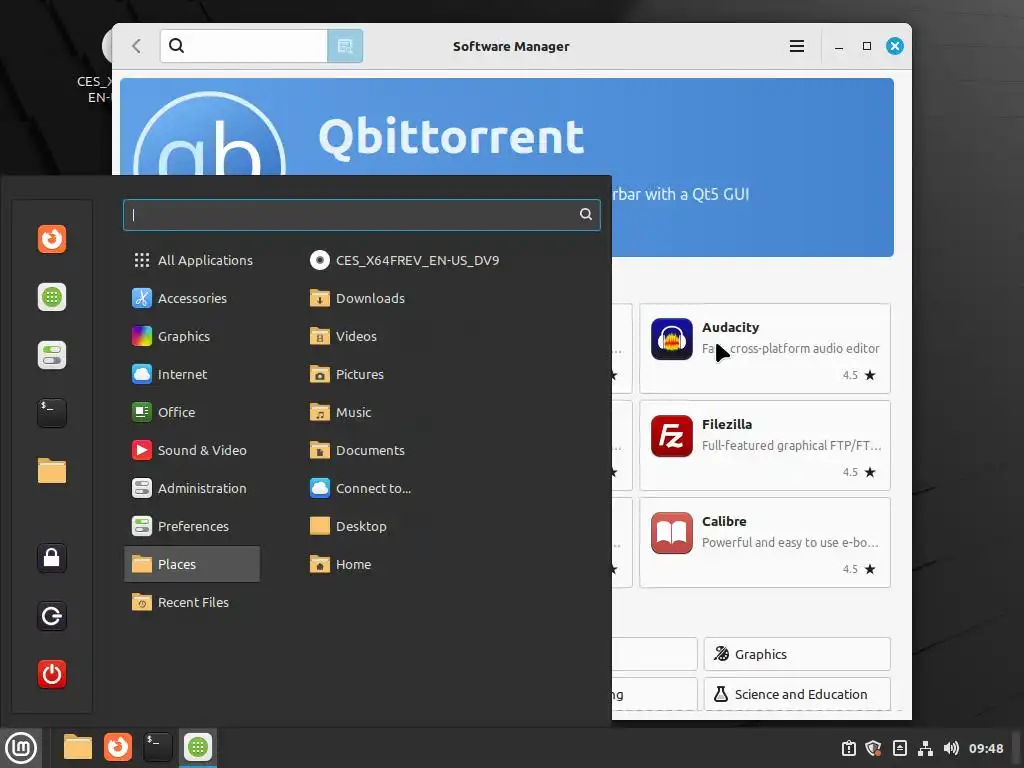Select Recent Files category
The image size is (1024, 768).
(192, 602)
